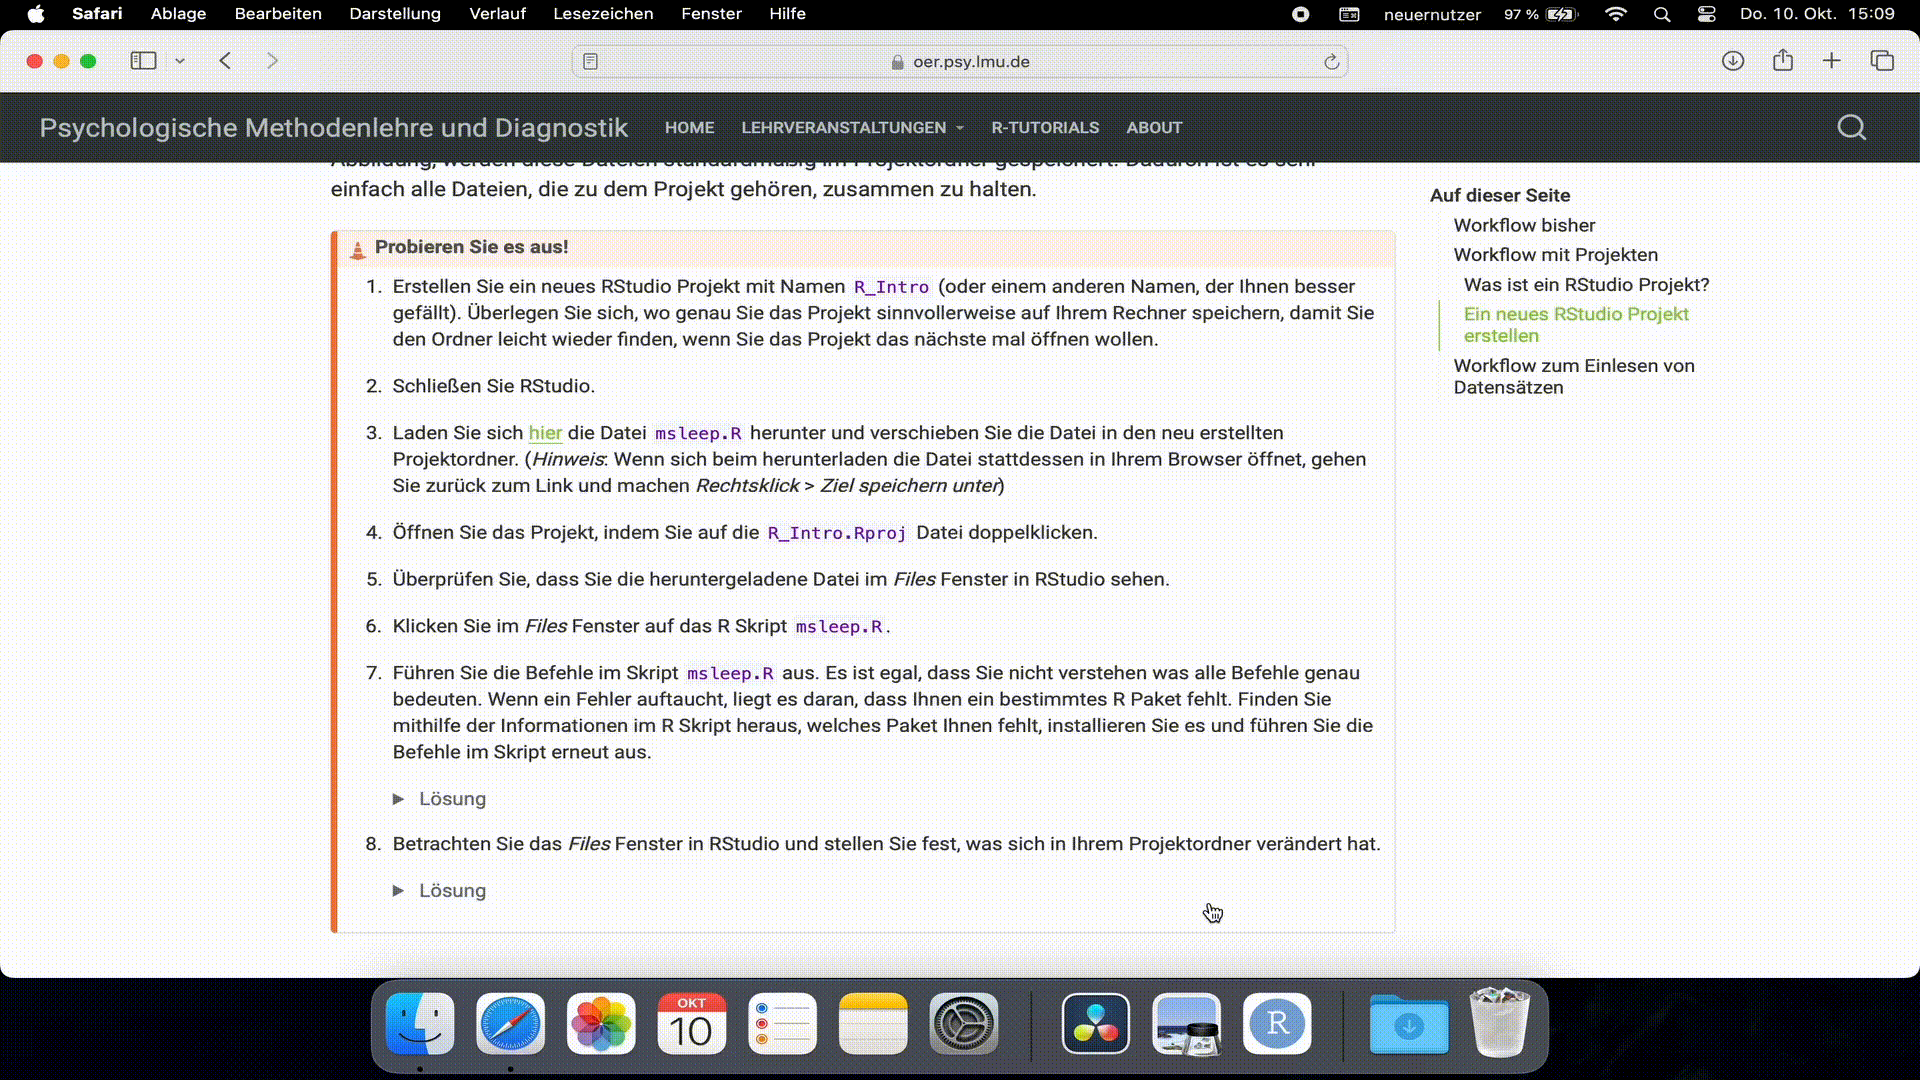Click the 'hier' download link

click(x=545, y=433)
